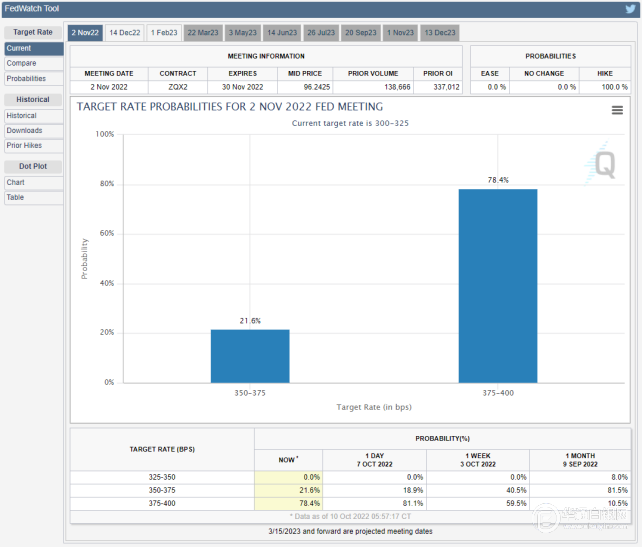Click the 350-375 bar in the chart

[250, 356]
